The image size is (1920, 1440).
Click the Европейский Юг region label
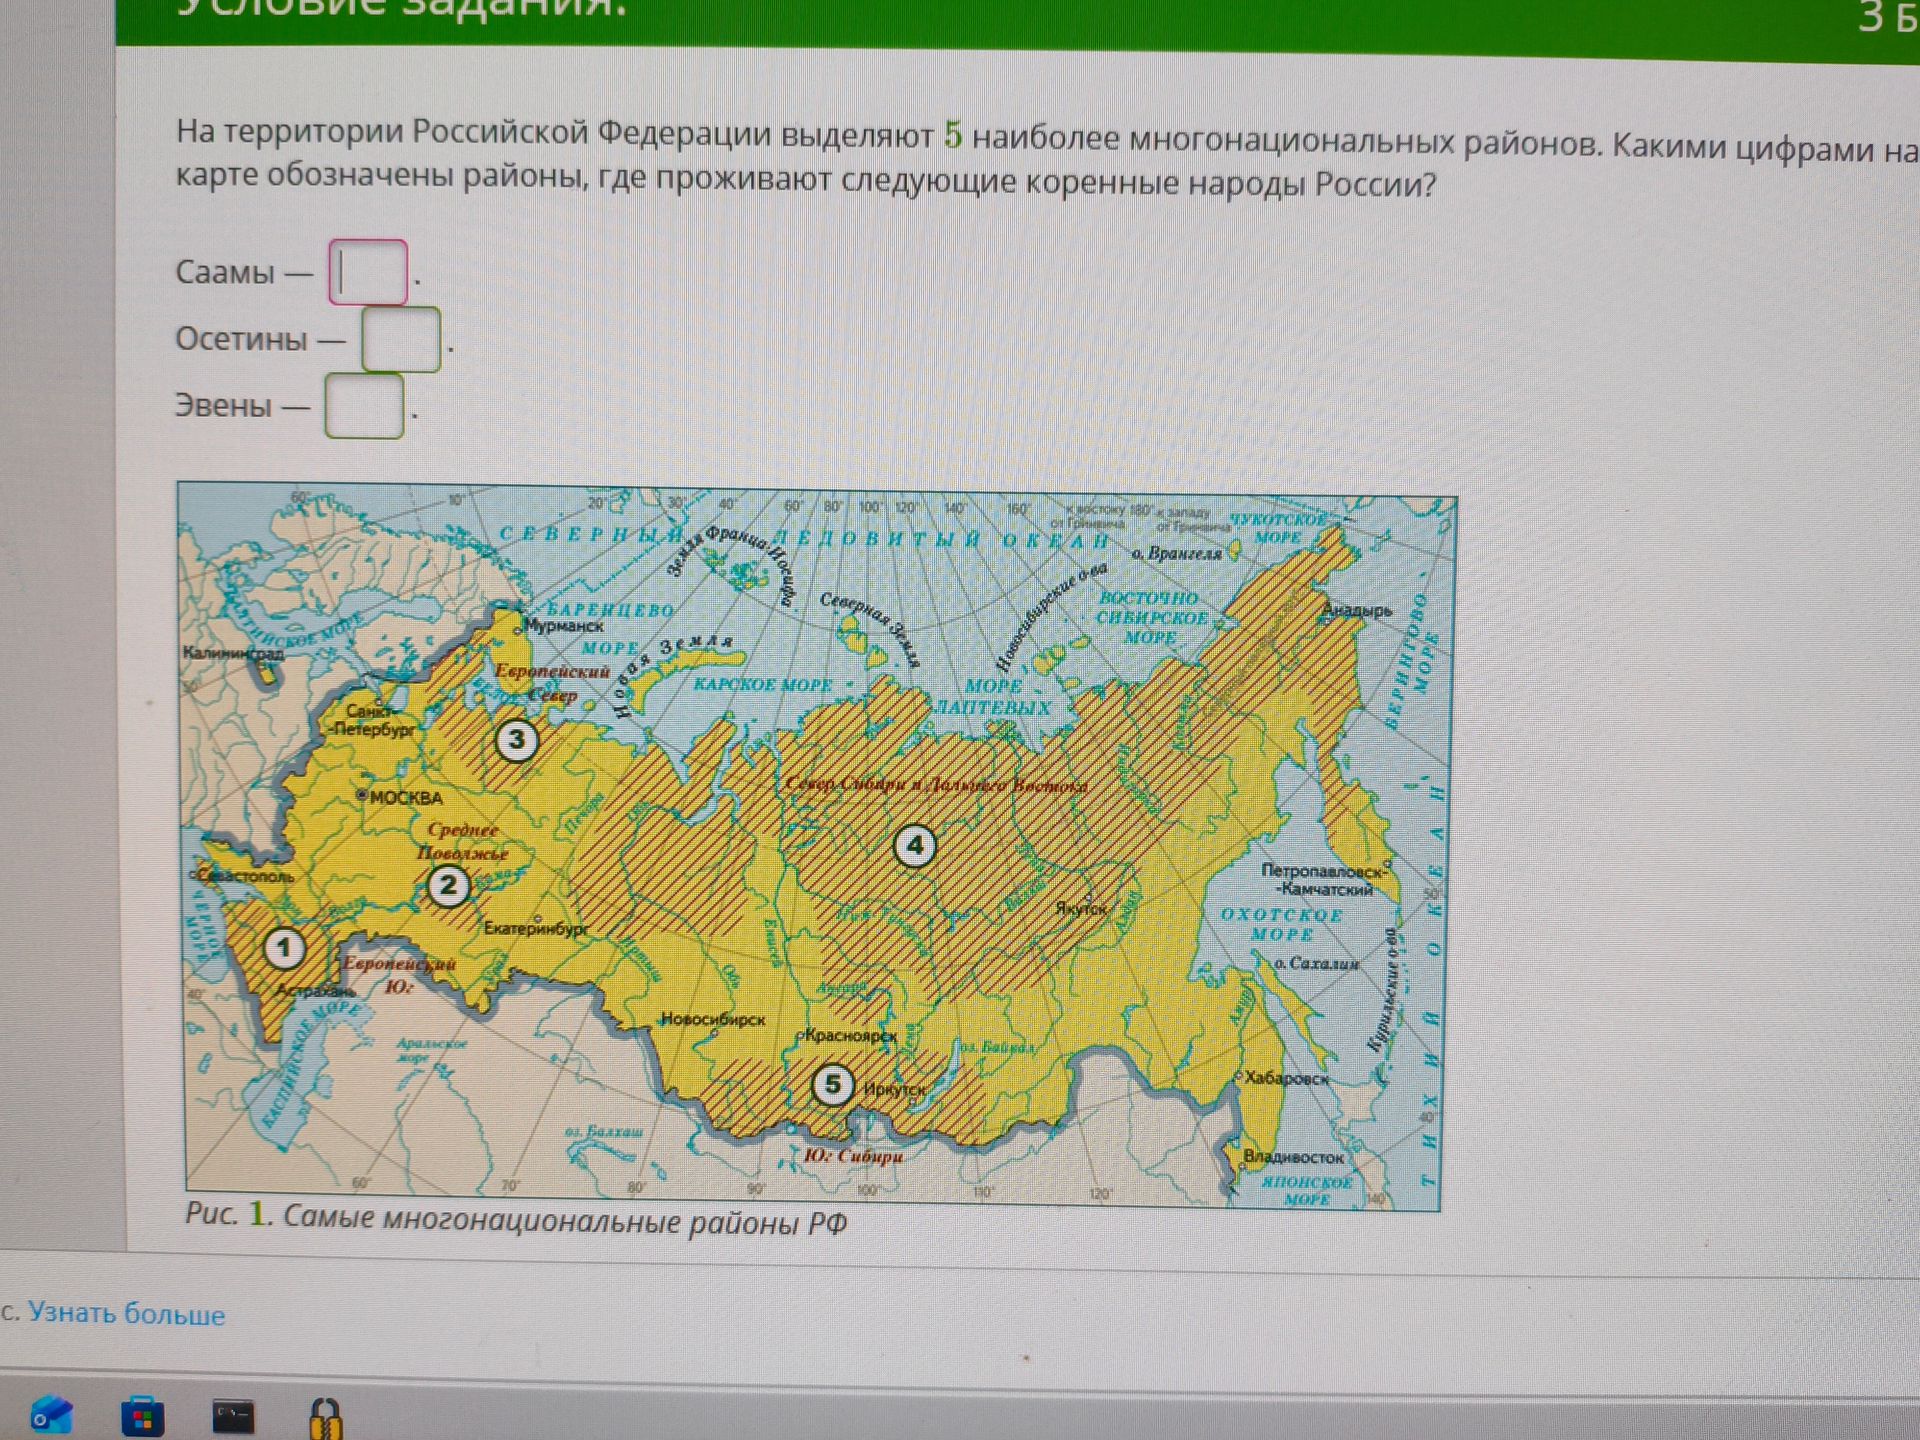click(398, 975)
